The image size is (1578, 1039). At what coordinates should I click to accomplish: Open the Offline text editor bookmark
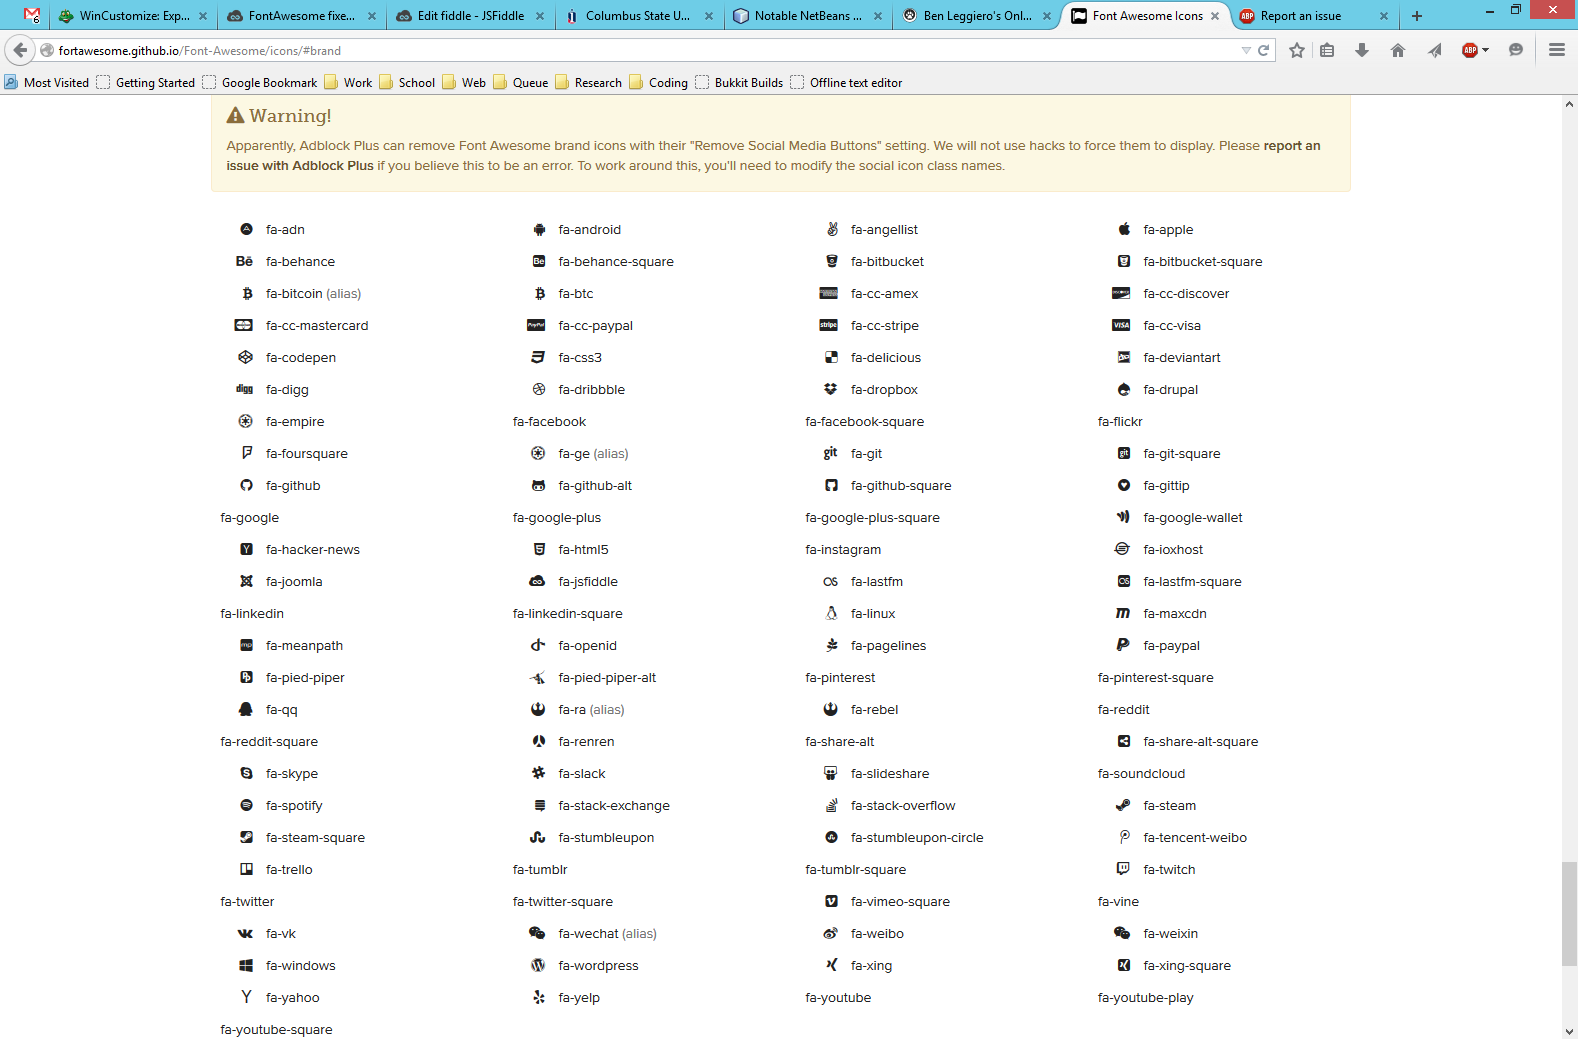click(x=846, y=82)
